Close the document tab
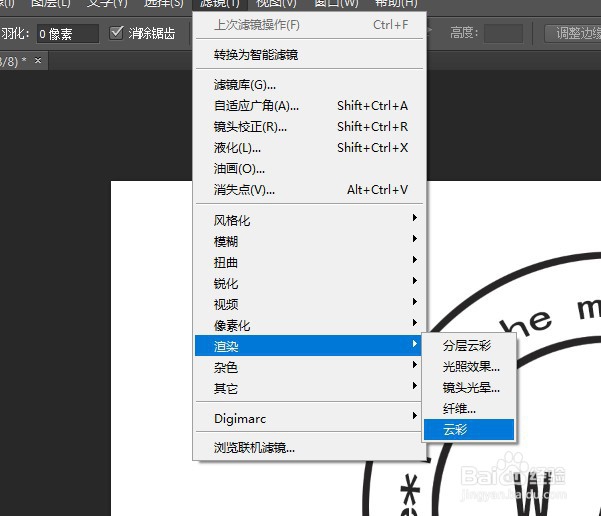The image size is (601, 516). 38,61
